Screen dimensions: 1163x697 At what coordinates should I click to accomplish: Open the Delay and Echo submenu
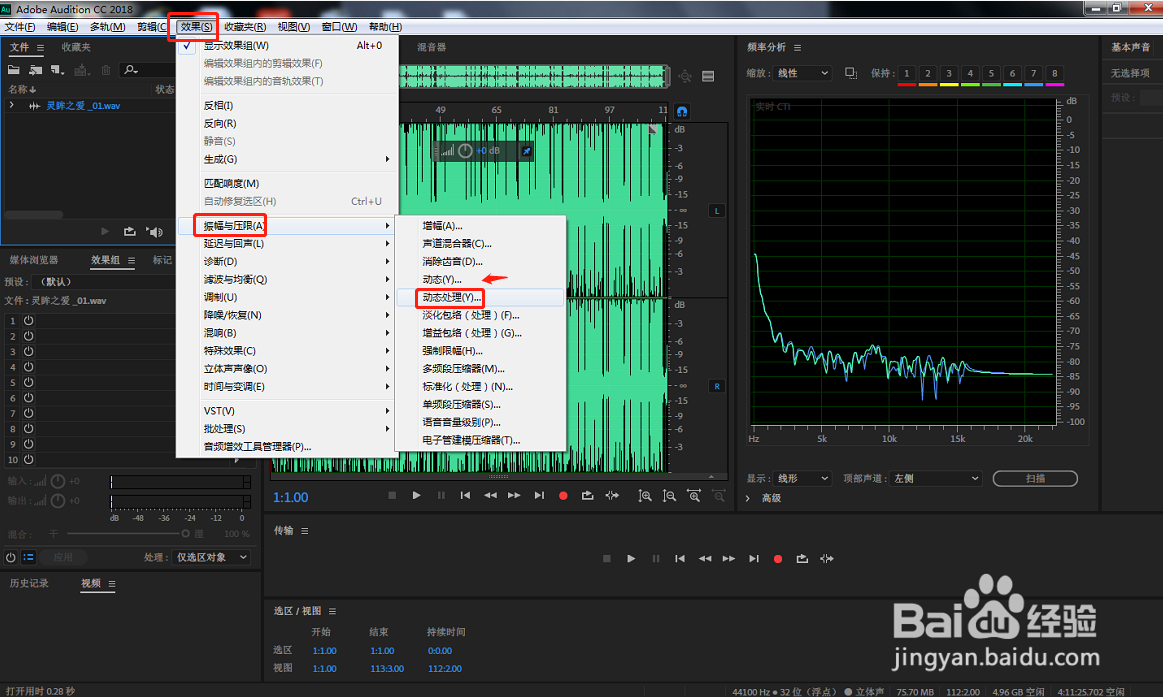[x=286, y=243]
